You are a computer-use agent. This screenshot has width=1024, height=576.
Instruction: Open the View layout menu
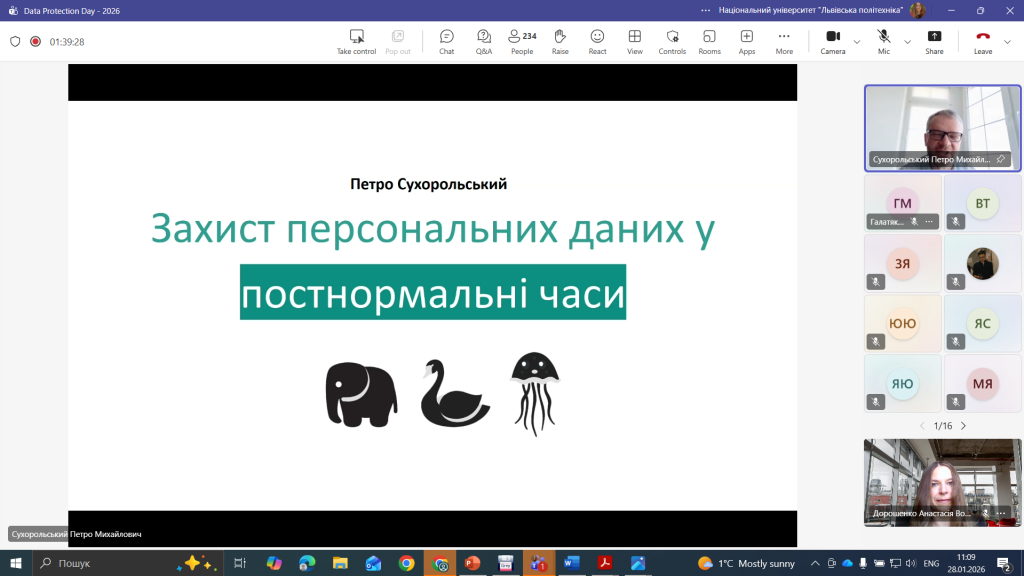coord(635,41)
